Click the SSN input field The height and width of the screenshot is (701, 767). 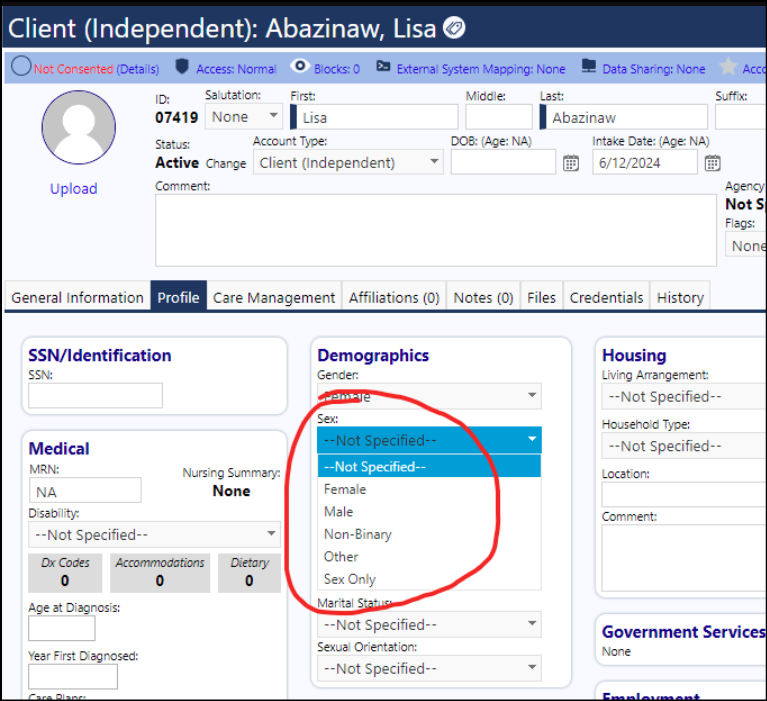(x=95, y=395)
